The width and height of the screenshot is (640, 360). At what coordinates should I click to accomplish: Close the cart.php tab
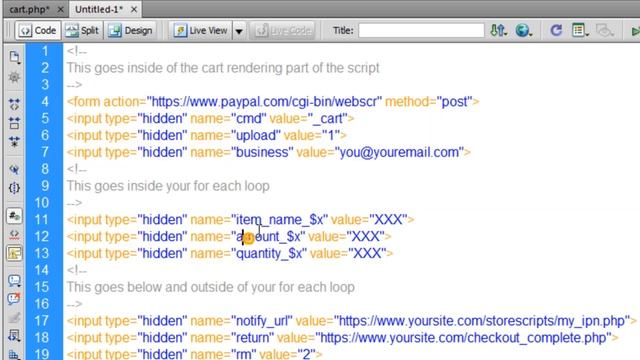pos(60,9)
